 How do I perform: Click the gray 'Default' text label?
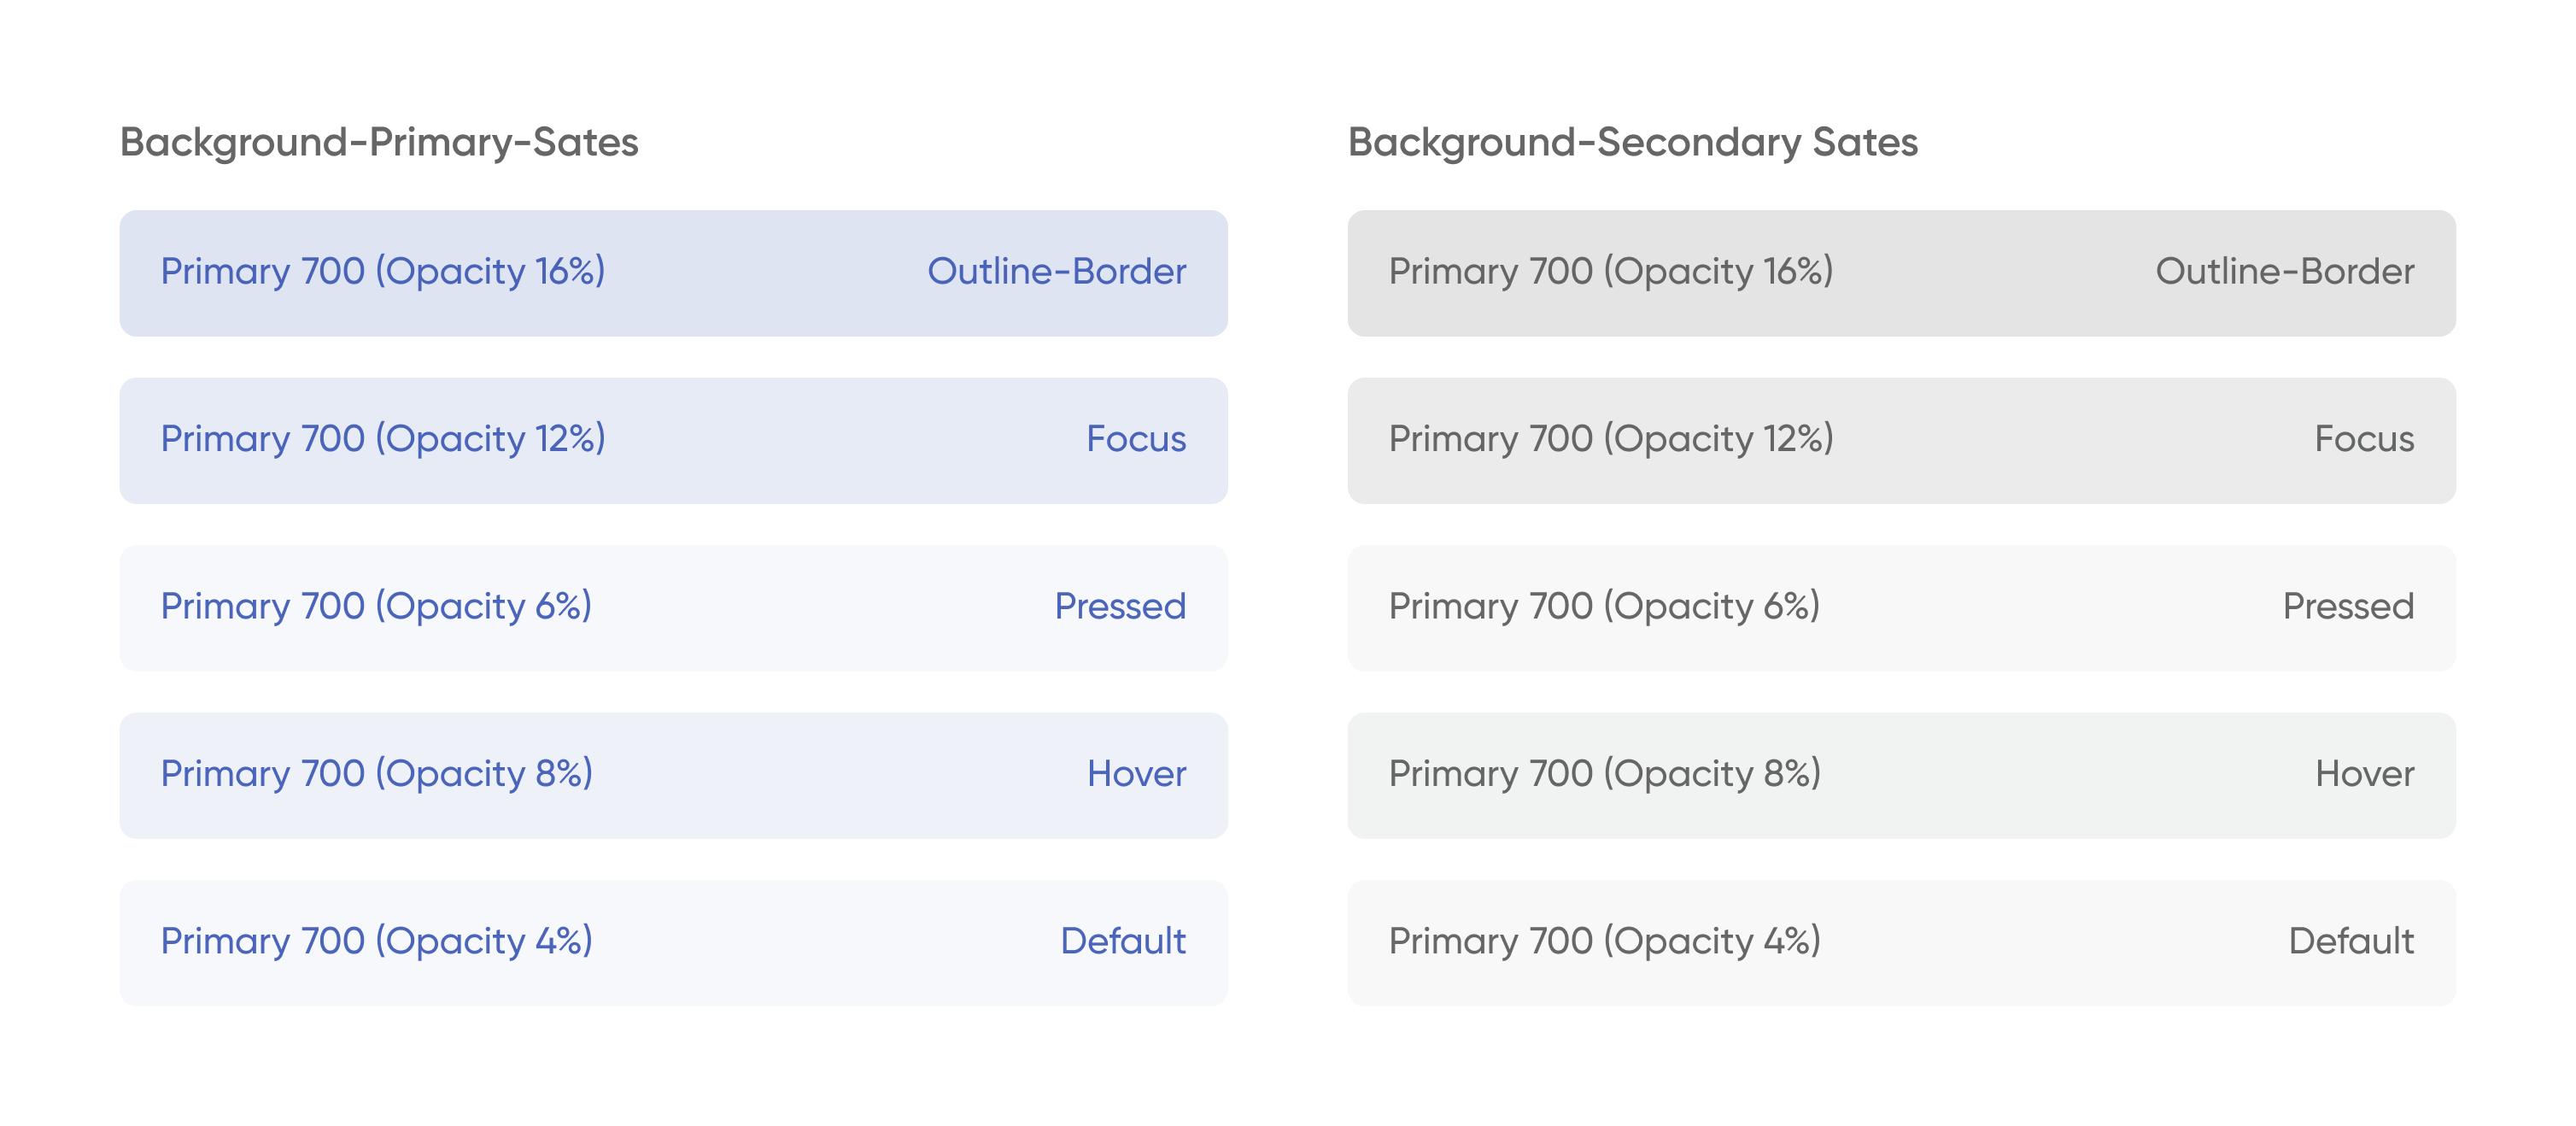(2351, 942)
